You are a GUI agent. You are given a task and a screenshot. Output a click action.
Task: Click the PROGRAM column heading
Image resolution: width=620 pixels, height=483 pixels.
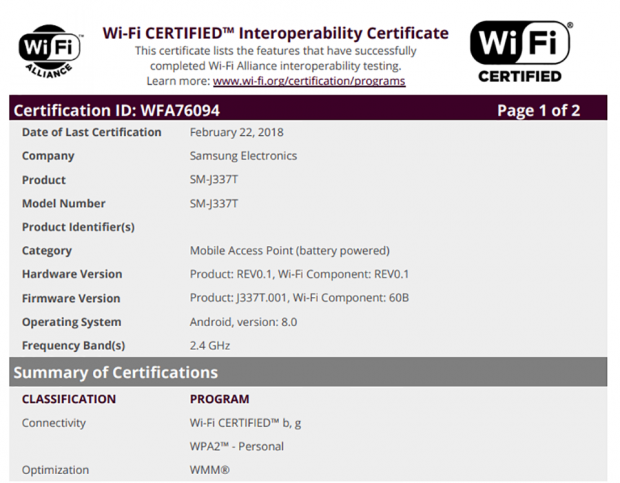point(219,399)
